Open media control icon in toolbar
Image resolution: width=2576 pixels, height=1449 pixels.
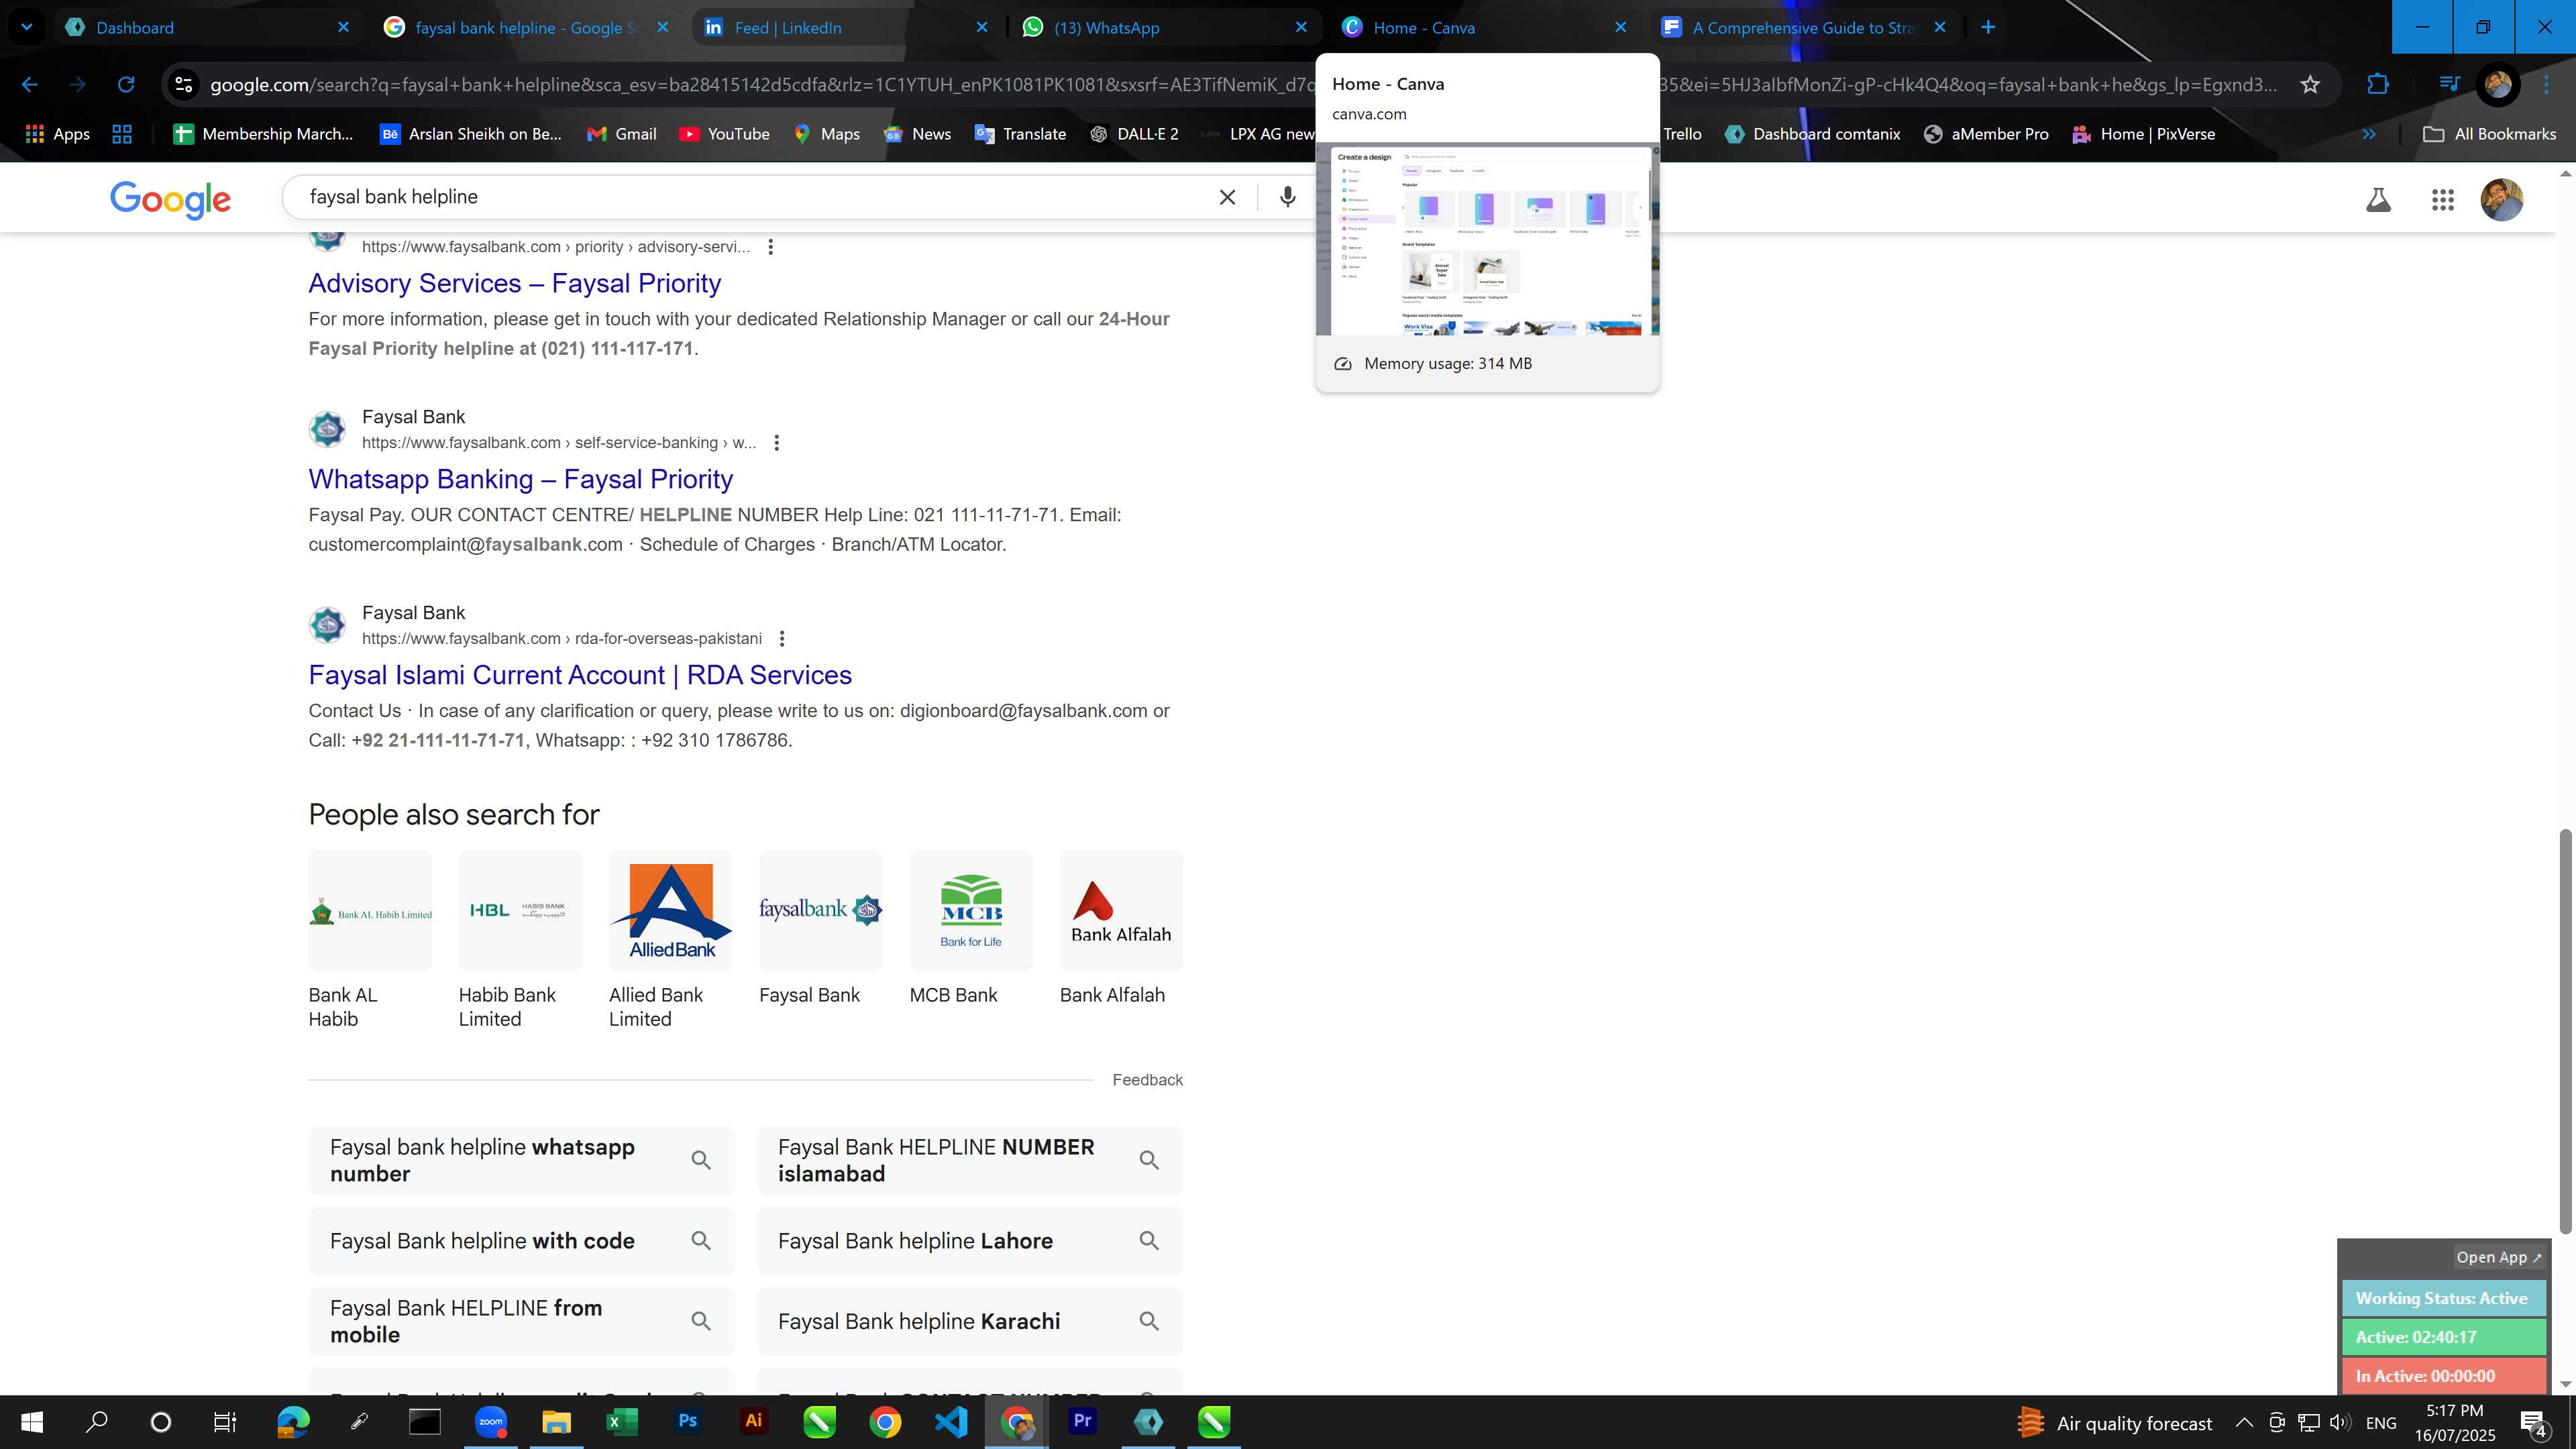(x=2448, y=85)
